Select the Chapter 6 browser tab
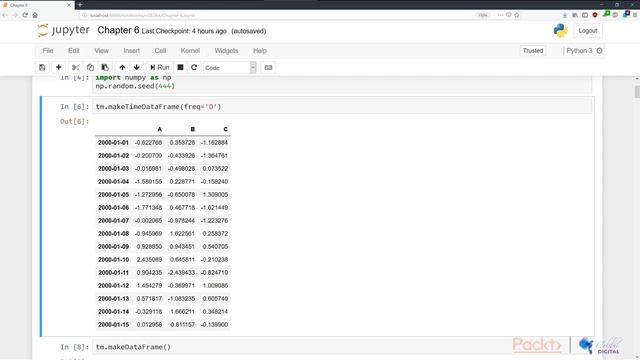 coord(37,5)
